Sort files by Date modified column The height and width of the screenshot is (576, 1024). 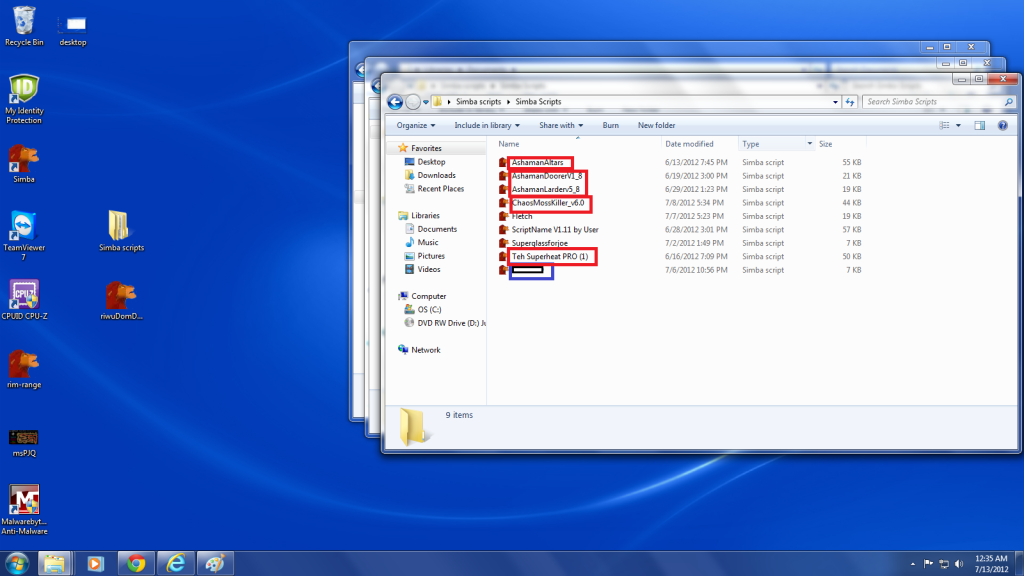pyautogui.click(x=689, y=144)
